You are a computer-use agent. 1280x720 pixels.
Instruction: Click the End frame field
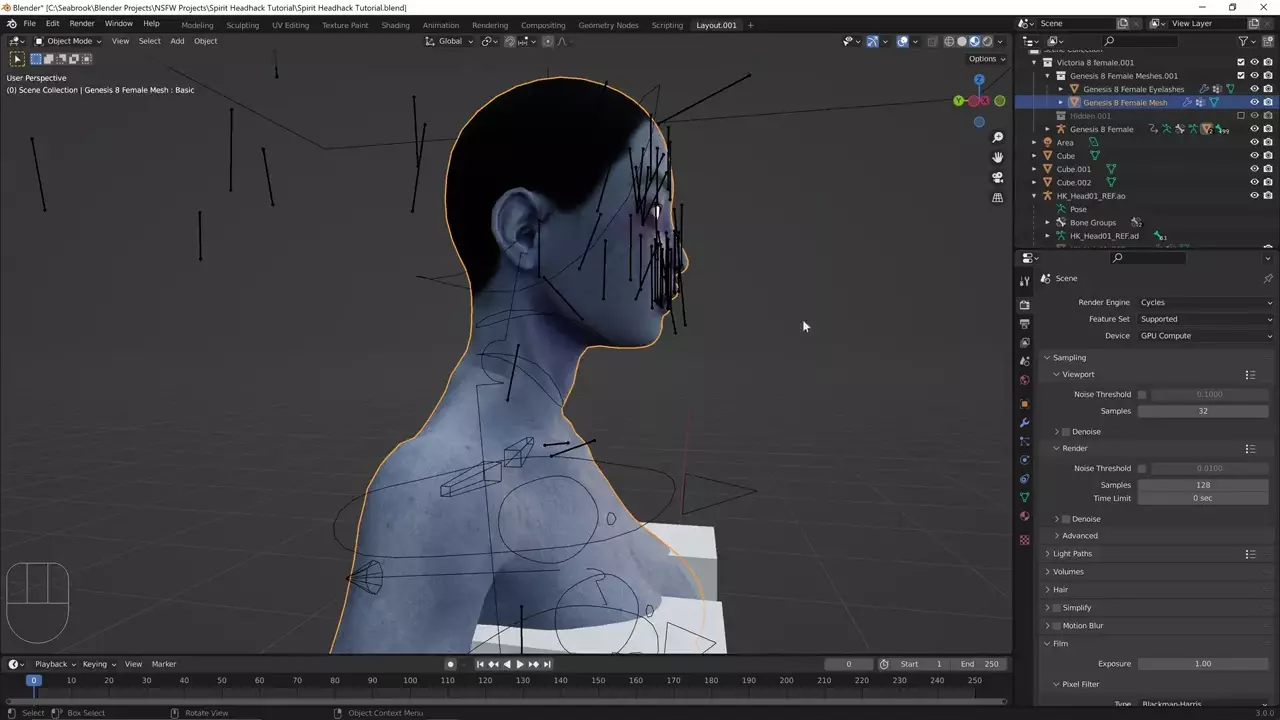[x=979, y=664]
